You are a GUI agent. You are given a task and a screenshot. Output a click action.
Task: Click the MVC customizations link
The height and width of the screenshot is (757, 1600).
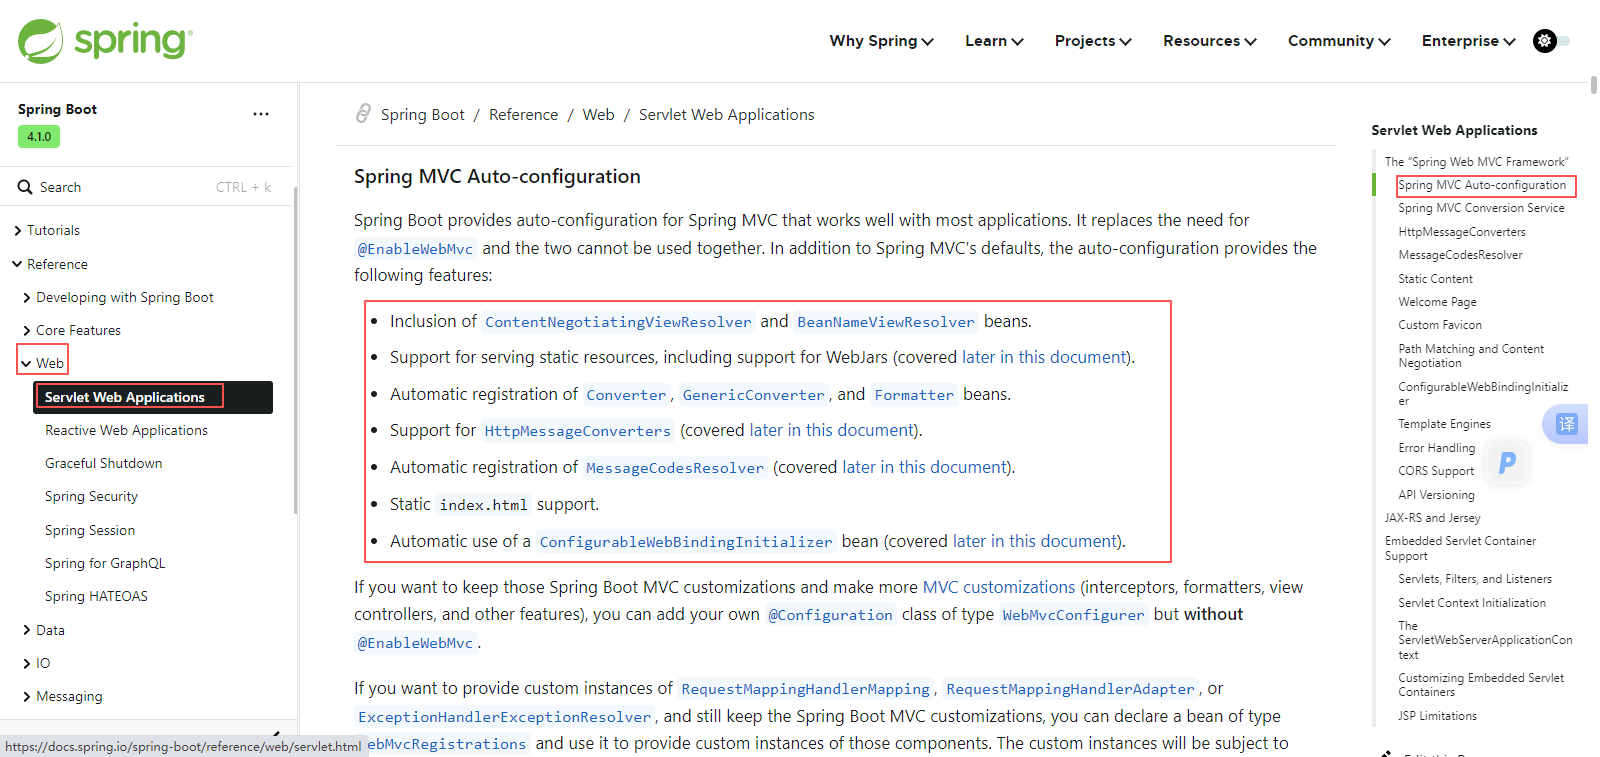point(998,587)
